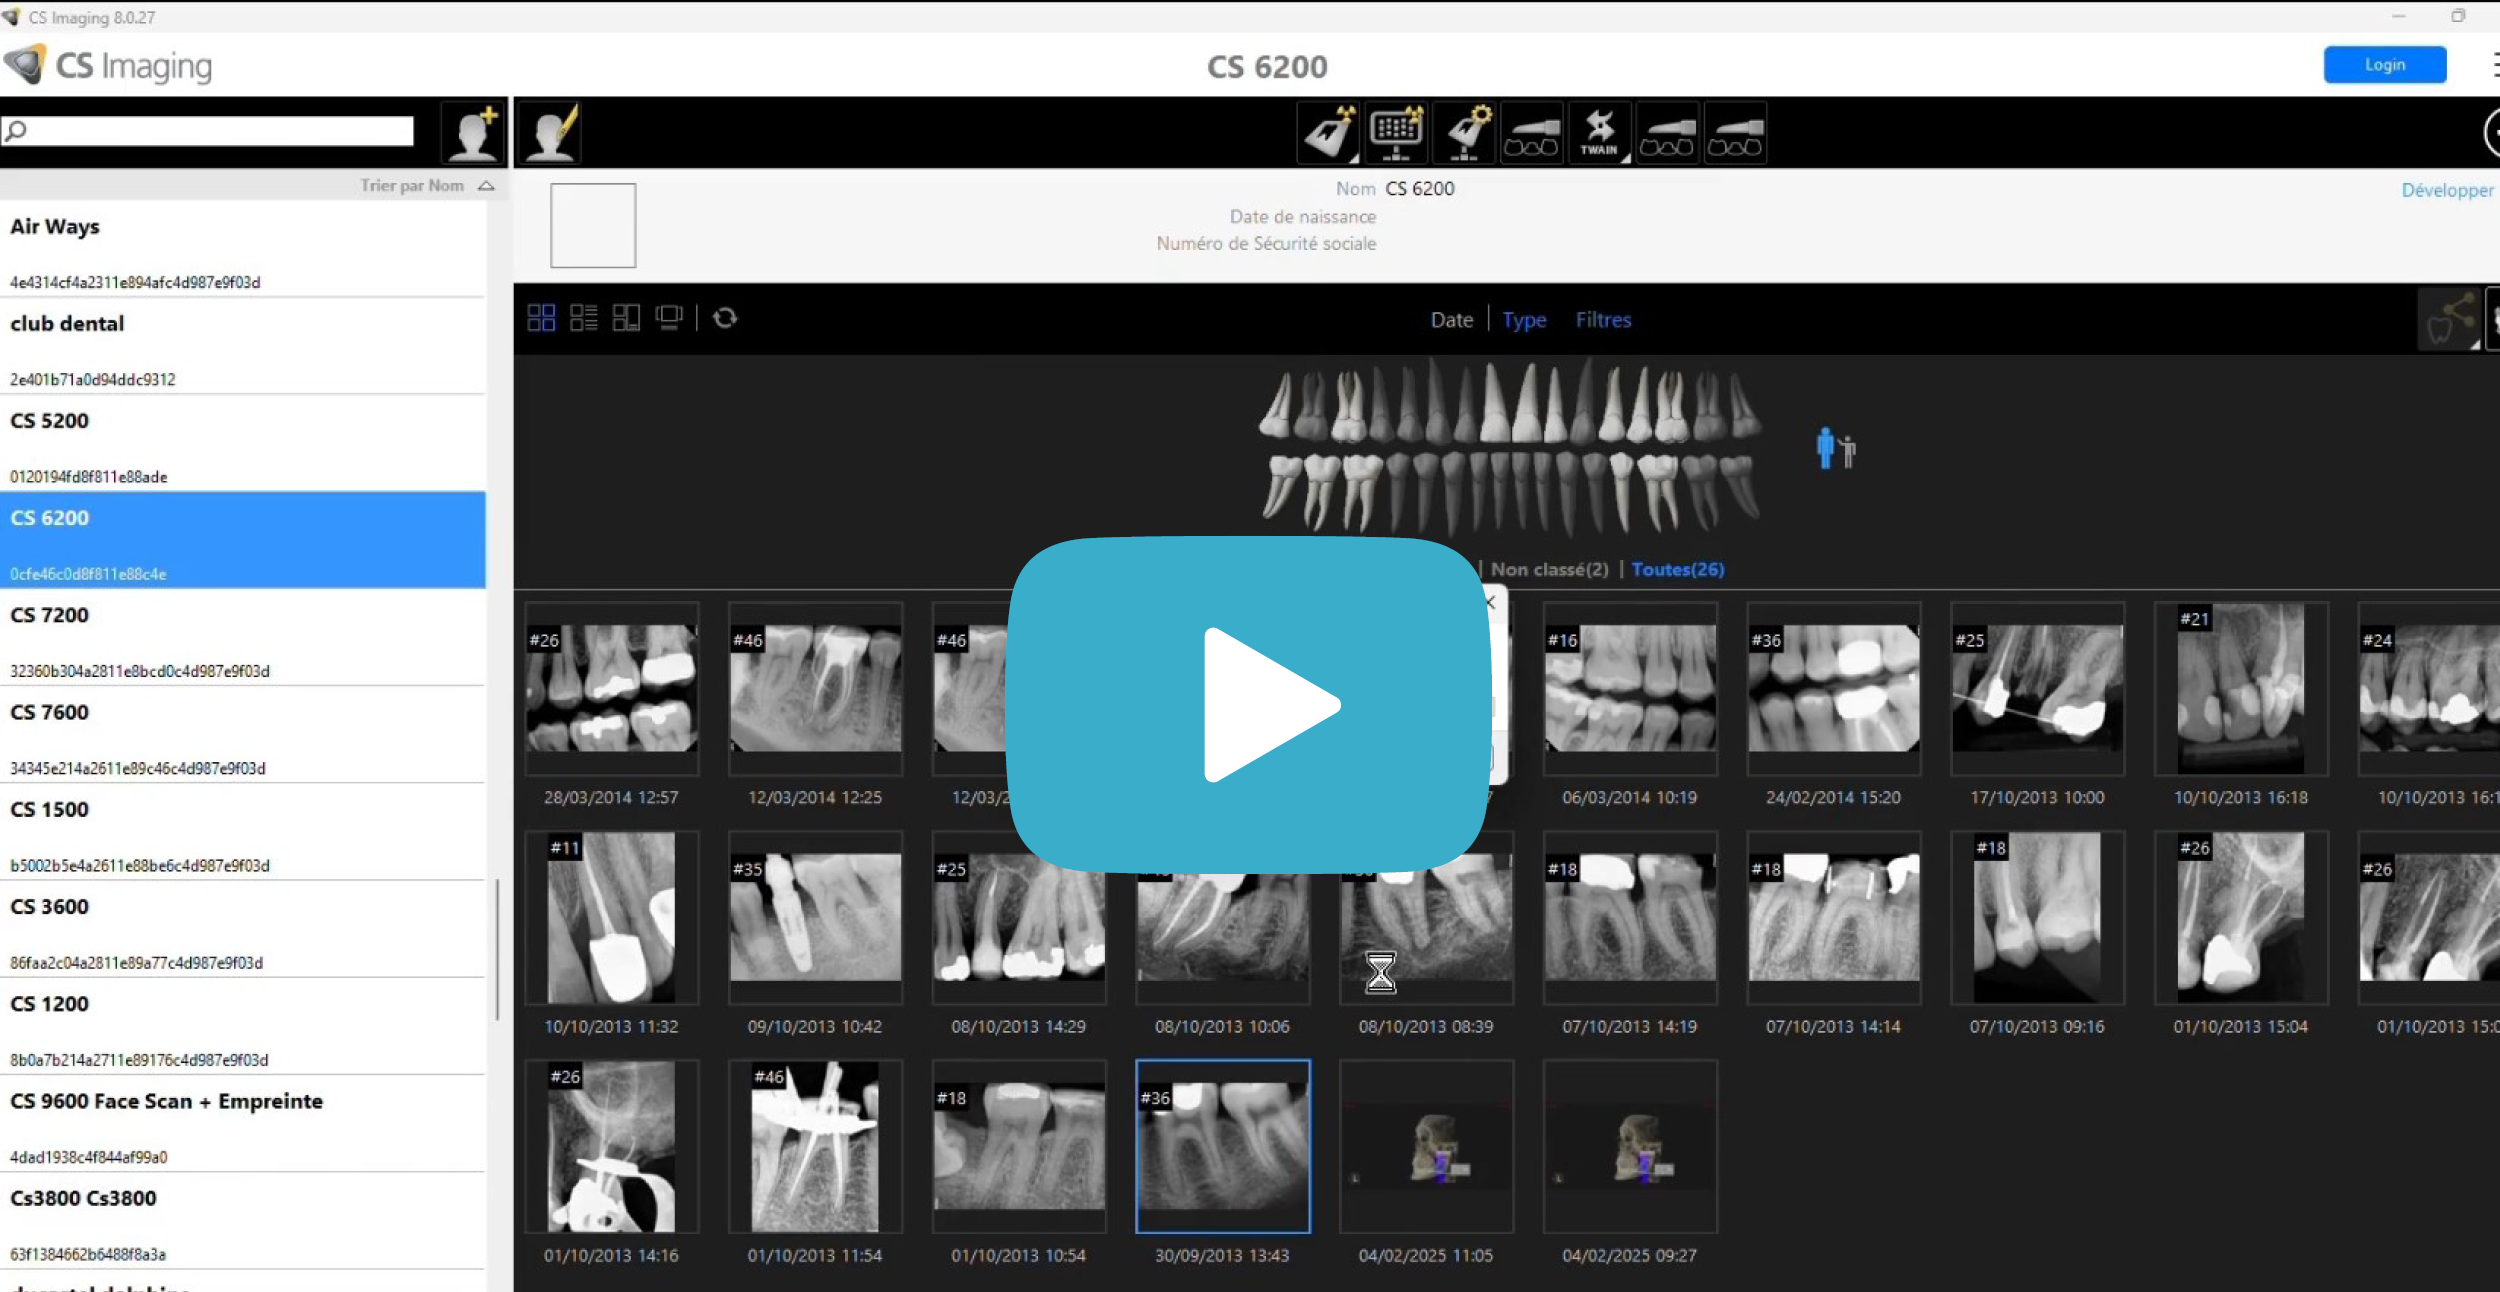This screenshot has height=1292, width=2500.
Task: Click the search magnifier icon
Action: click(x=15, y=130)
